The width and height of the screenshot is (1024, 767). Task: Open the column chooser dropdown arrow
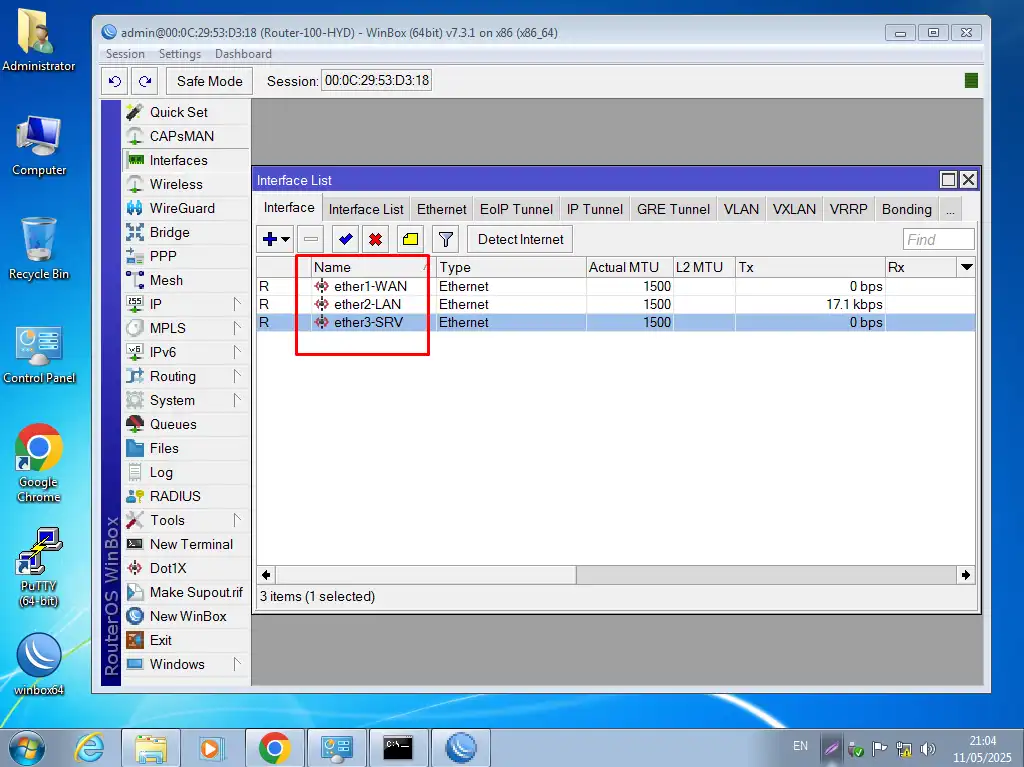(966, 267)
